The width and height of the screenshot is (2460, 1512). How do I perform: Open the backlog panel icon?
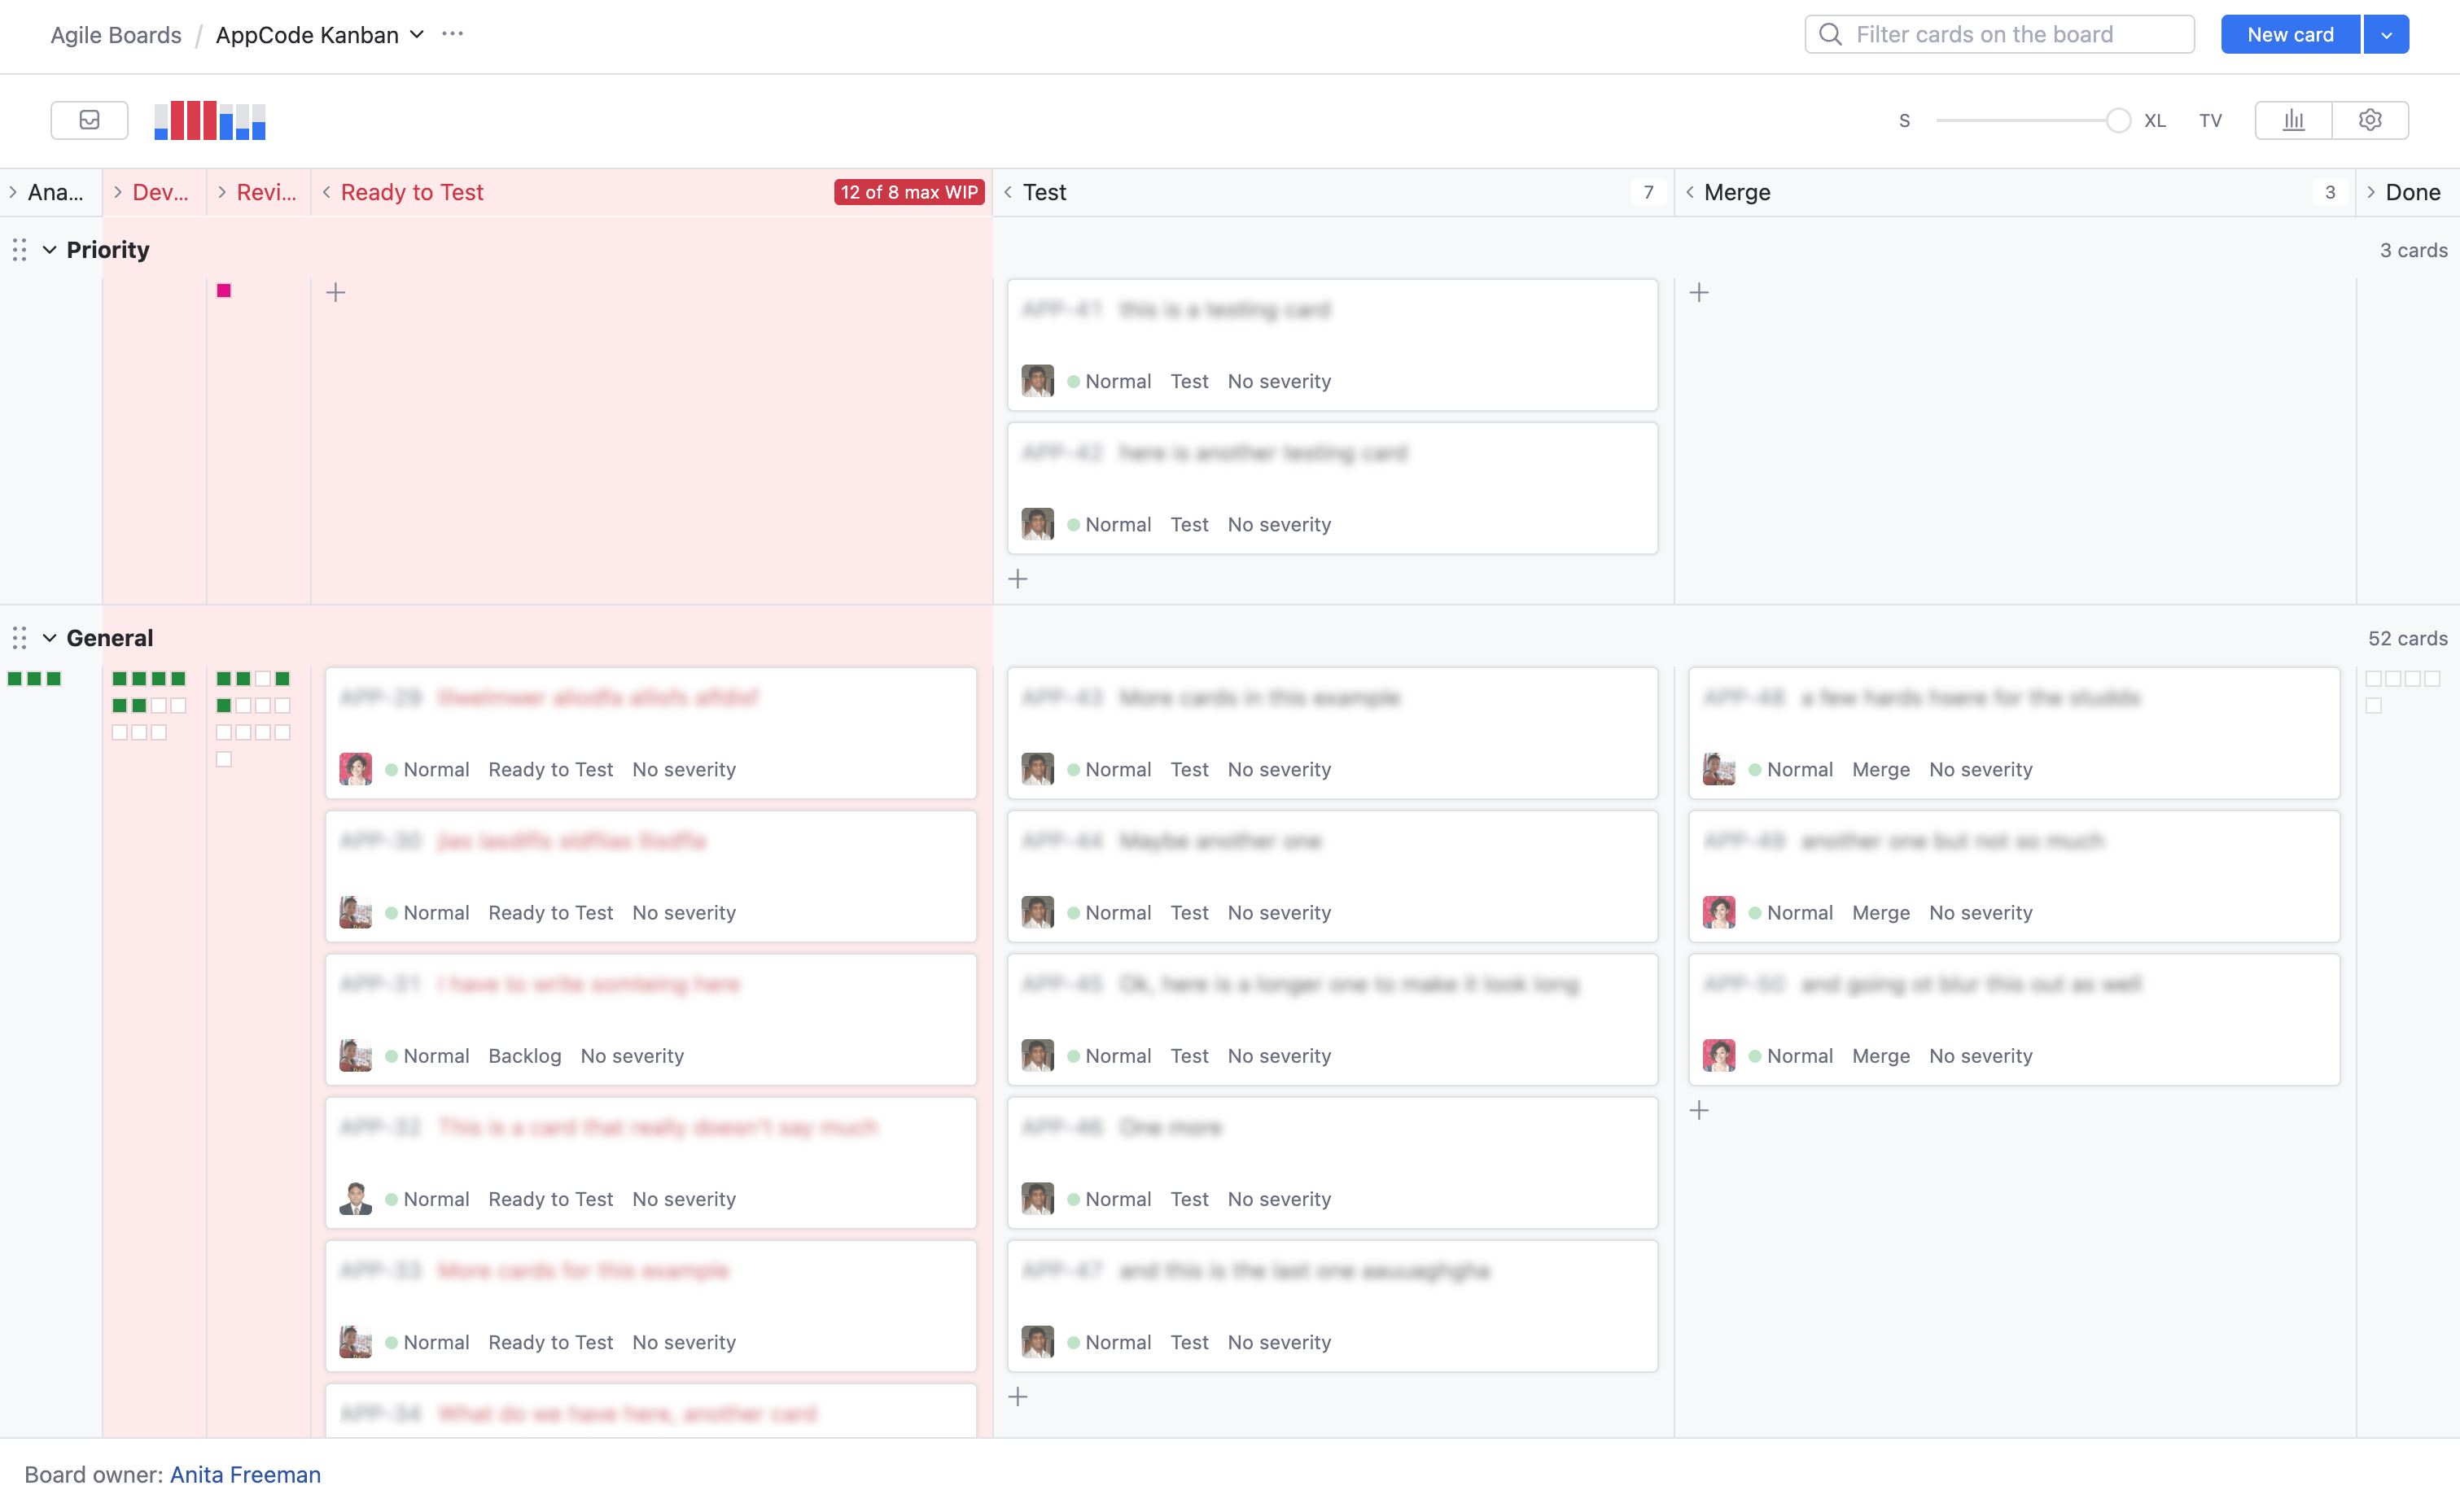pyautogui.click(x=89, y=120)
